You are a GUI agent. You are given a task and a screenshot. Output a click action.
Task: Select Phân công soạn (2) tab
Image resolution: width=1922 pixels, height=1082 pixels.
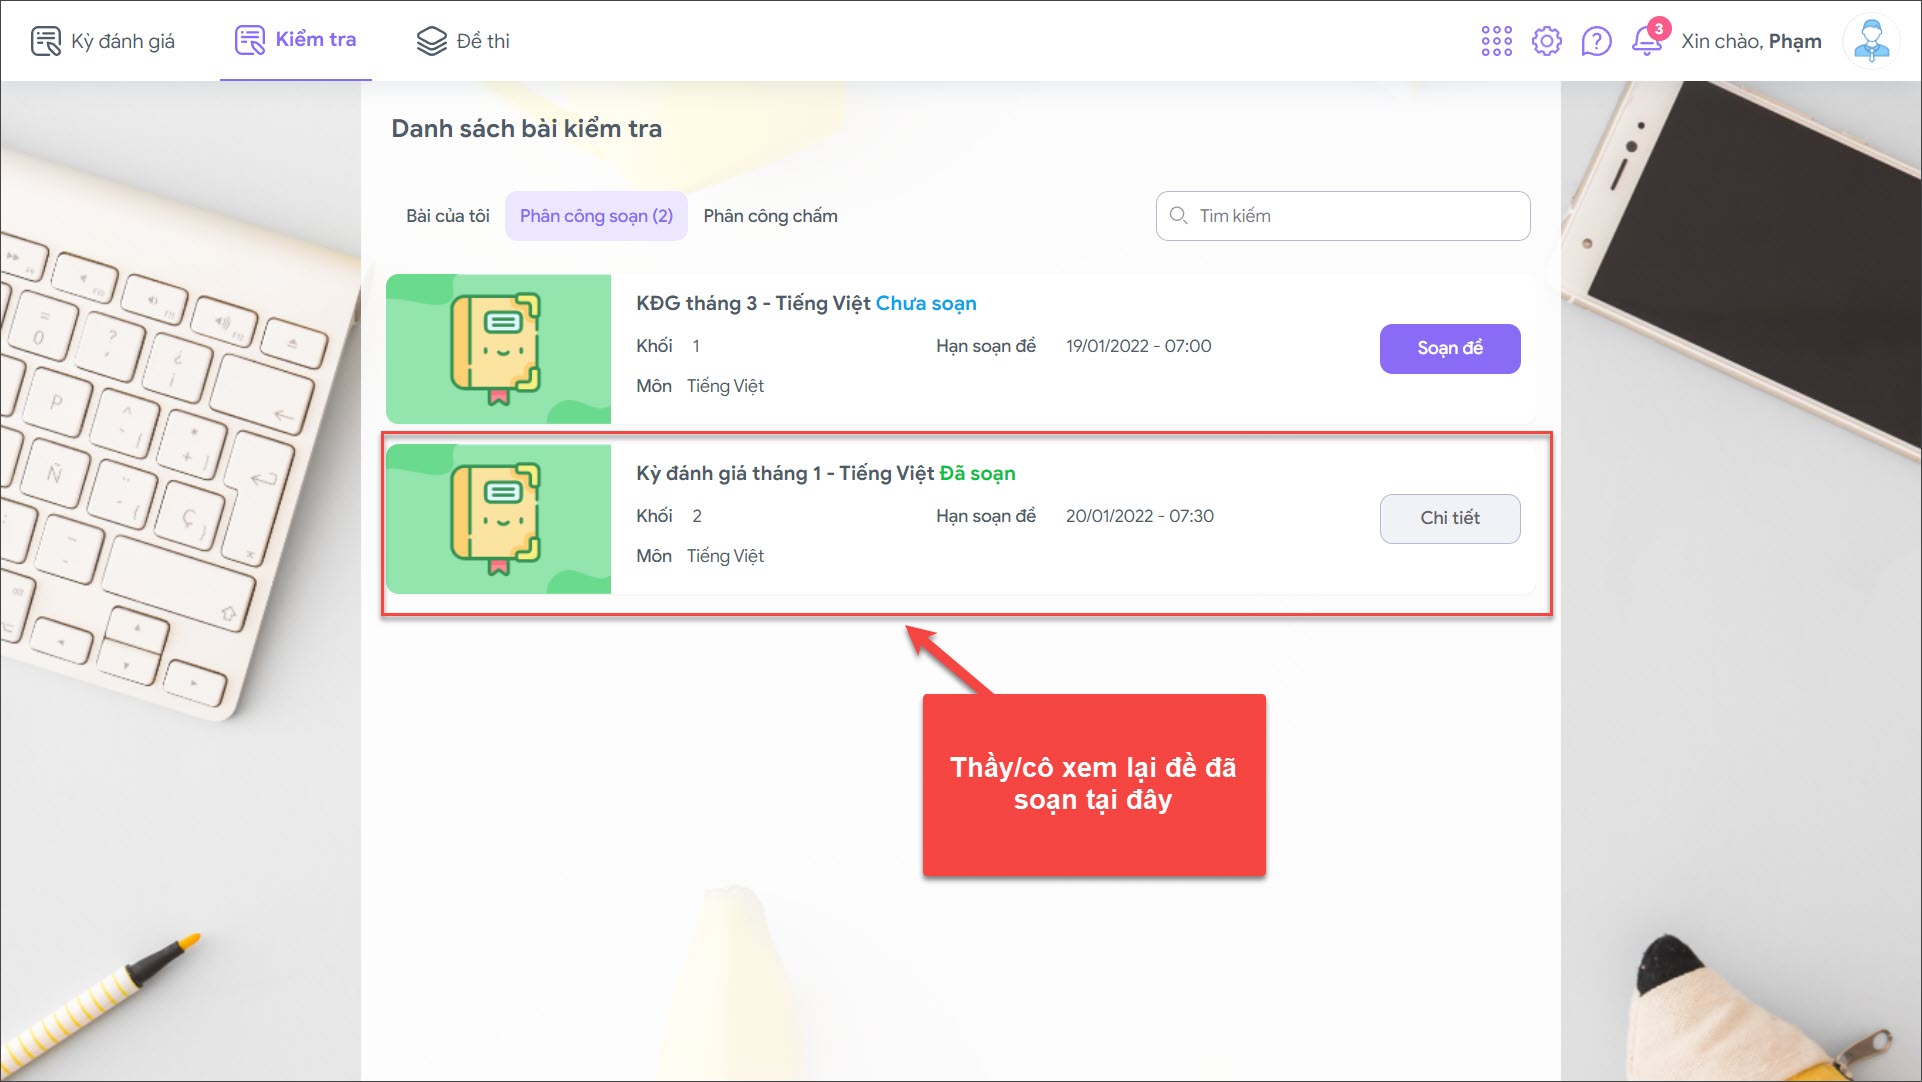click(596, 216)
